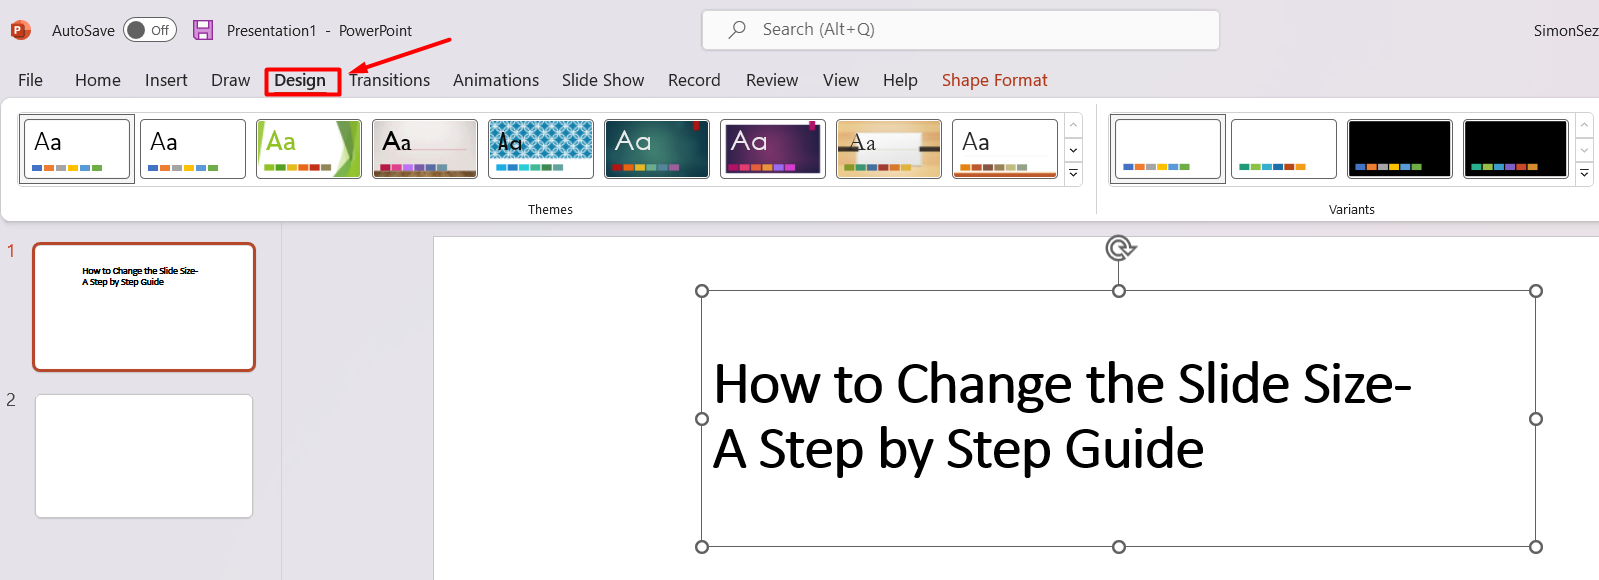Expand the Themes gallery More arrow
The height and width of the screenshot is (580, 1599).
(1073, 174)
